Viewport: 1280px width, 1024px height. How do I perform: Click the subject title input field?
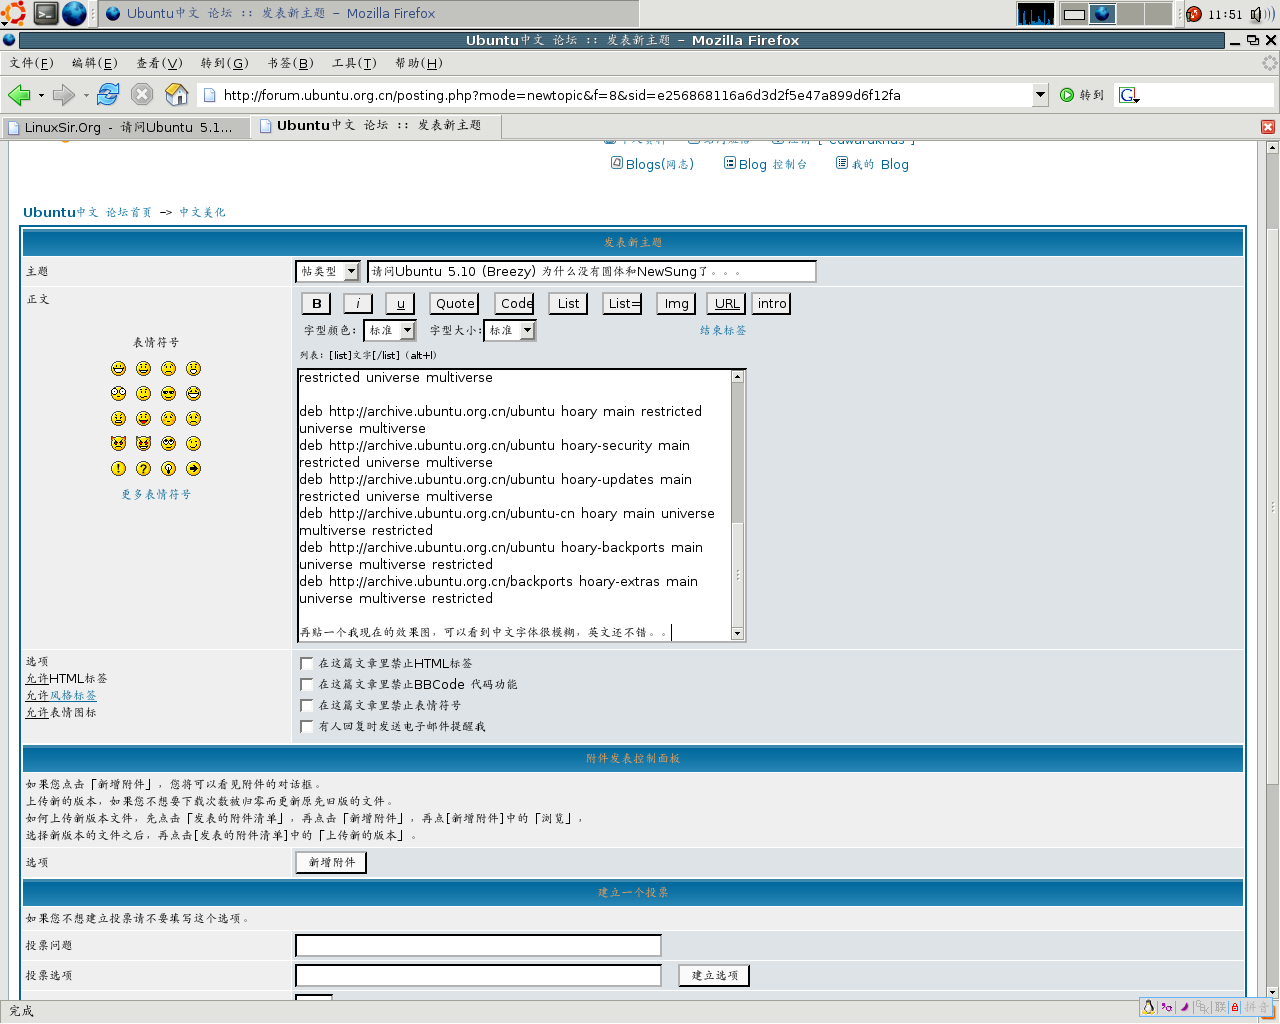click(592, 272)
